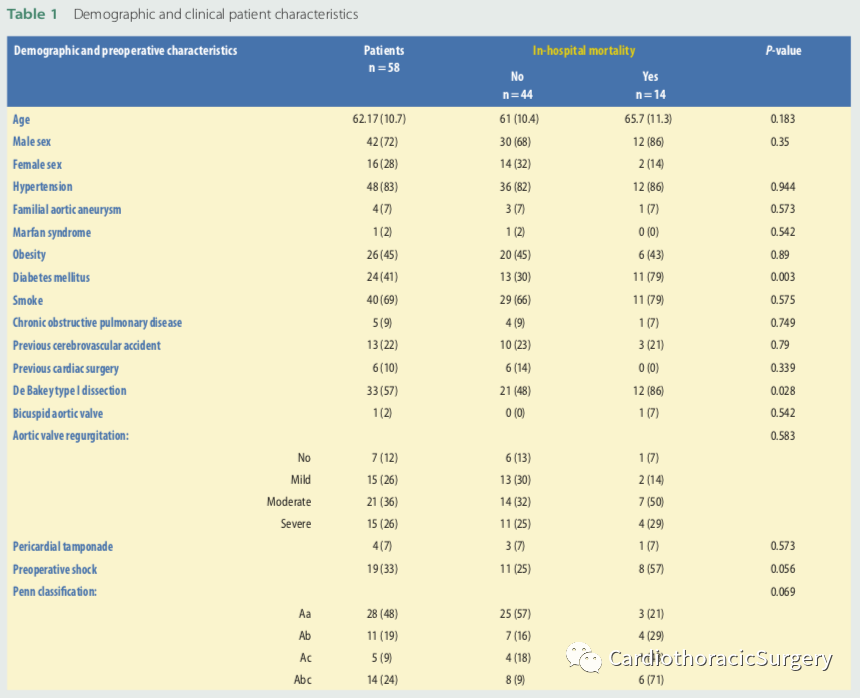Click '19 (33)' in the Preoperative shock row
860x698 pixels.
(x=382, y=569)
